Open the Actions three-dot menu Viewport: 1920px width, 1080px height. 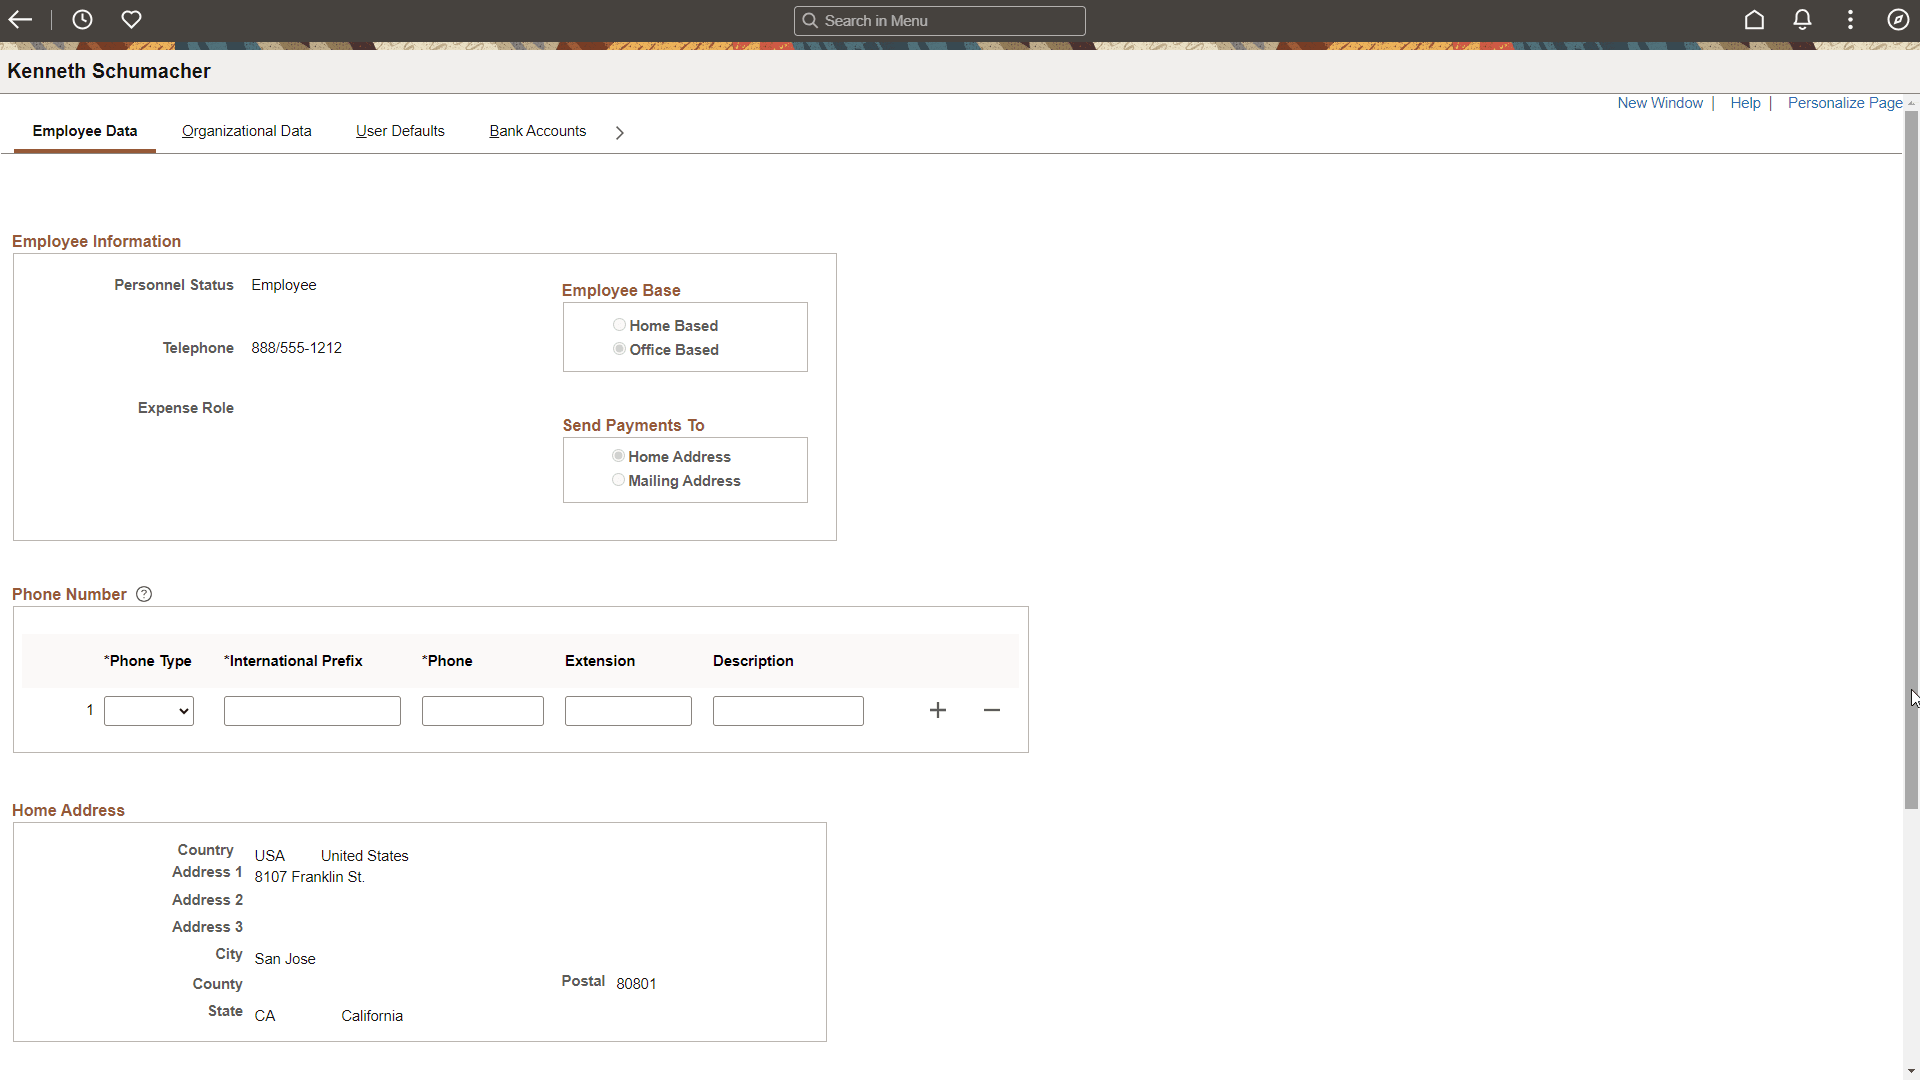[x=1850, y=19]
